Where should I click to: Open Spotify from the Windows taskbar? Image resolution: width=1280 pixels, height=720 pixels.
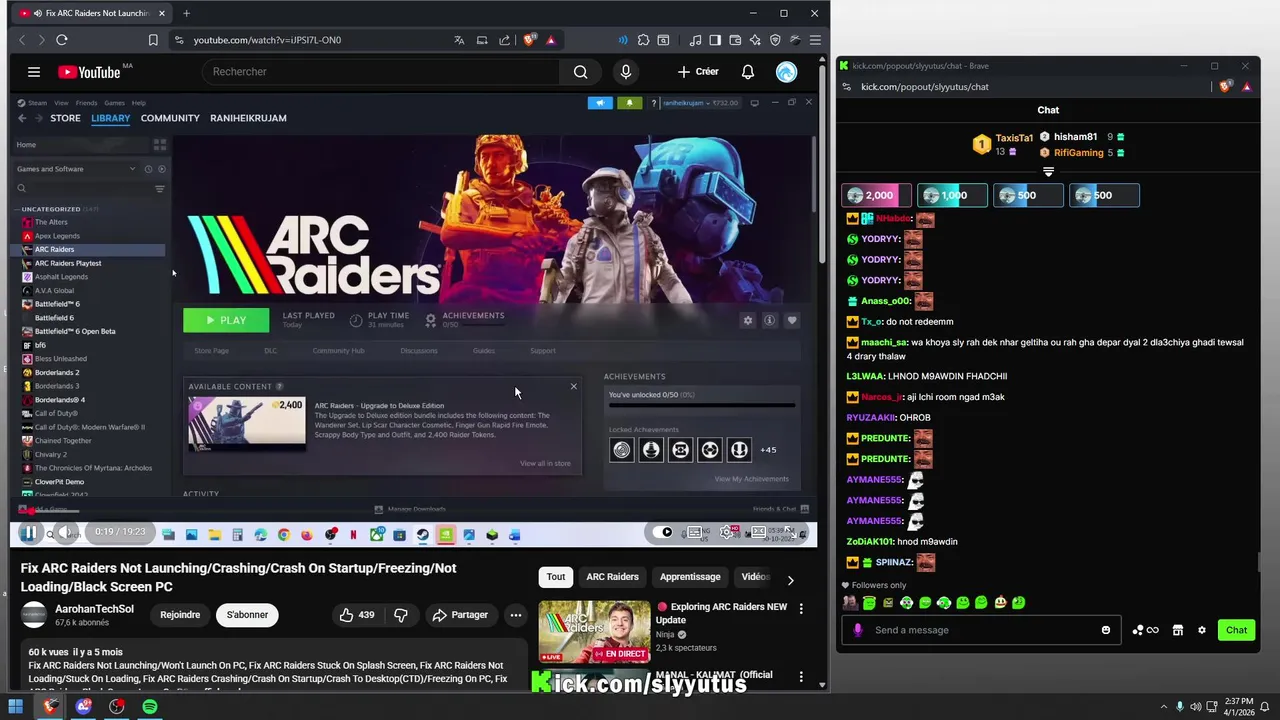[150, 707]
